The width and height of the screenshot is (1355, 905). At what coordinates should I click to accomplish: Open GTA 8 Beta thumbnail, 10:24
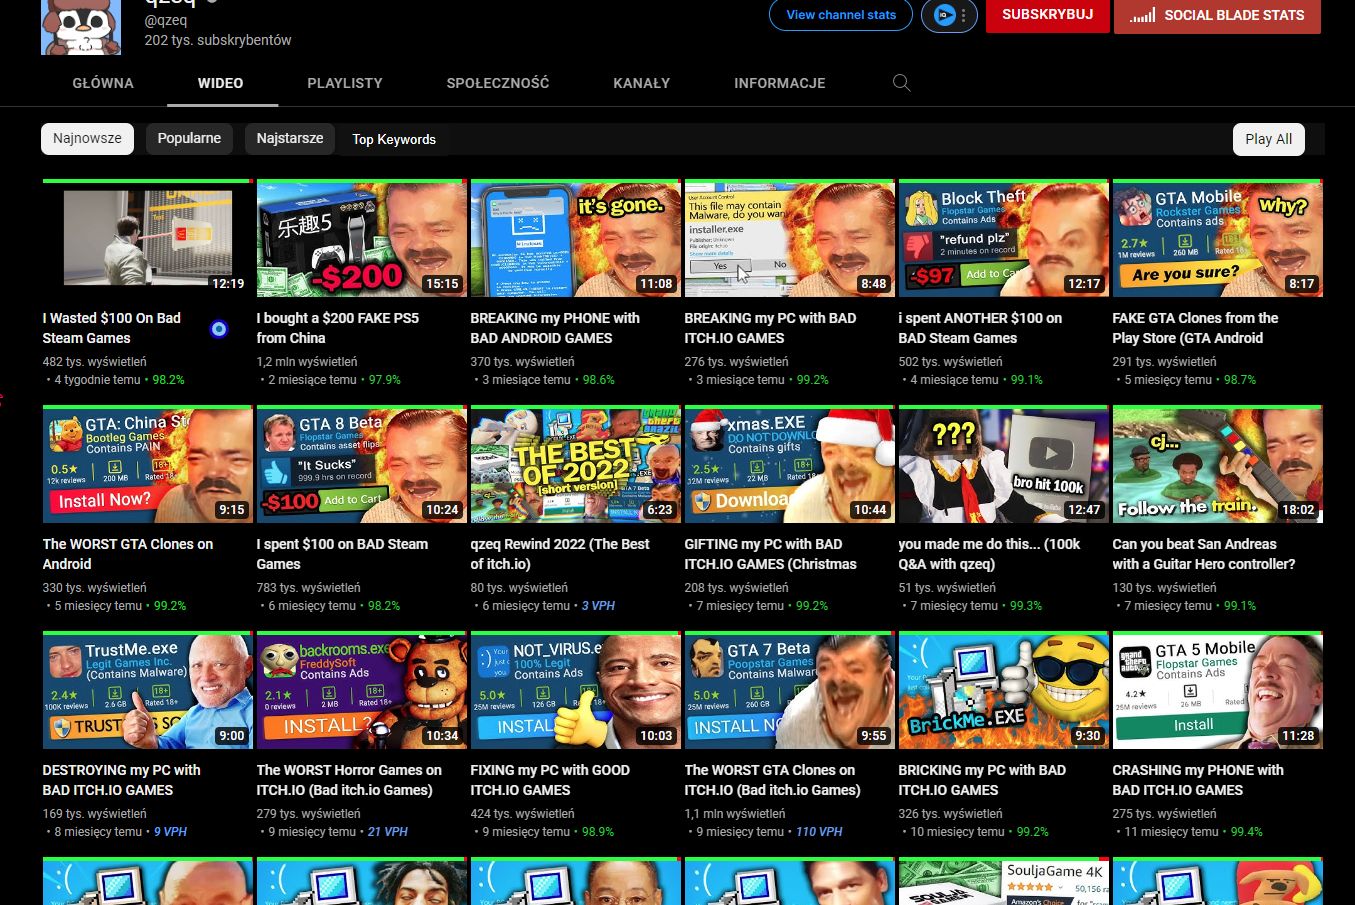361,464
